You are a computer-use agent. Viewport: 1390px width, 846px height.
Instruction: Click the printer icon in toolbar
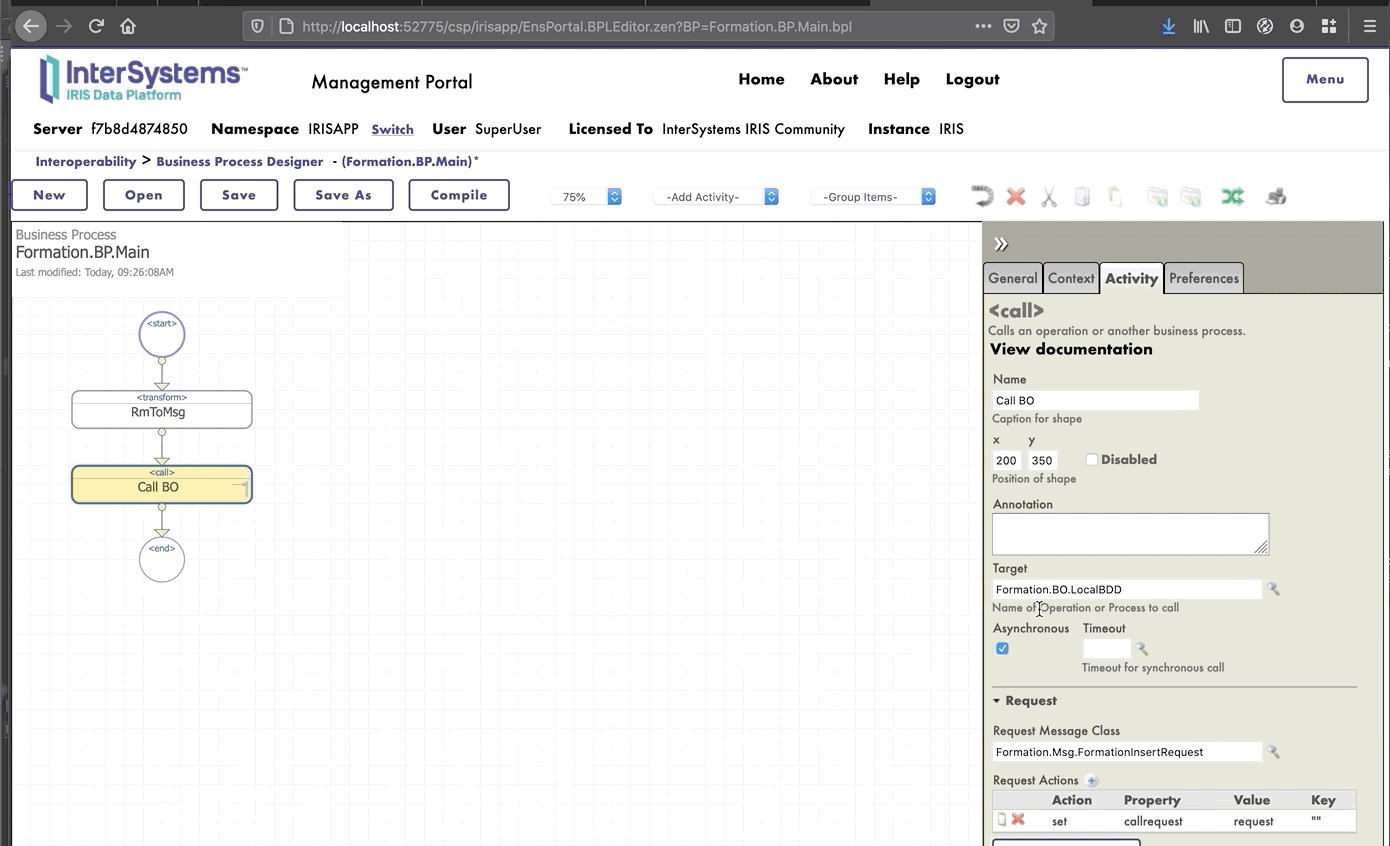pos(1276,197)
